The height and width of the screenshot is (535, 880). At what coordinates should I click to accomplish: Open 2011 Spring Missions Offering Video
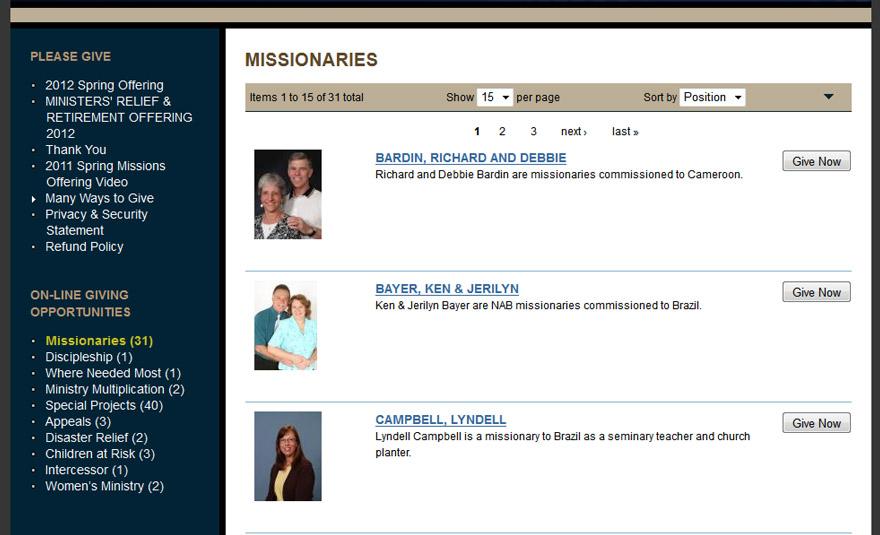(106, 174)
